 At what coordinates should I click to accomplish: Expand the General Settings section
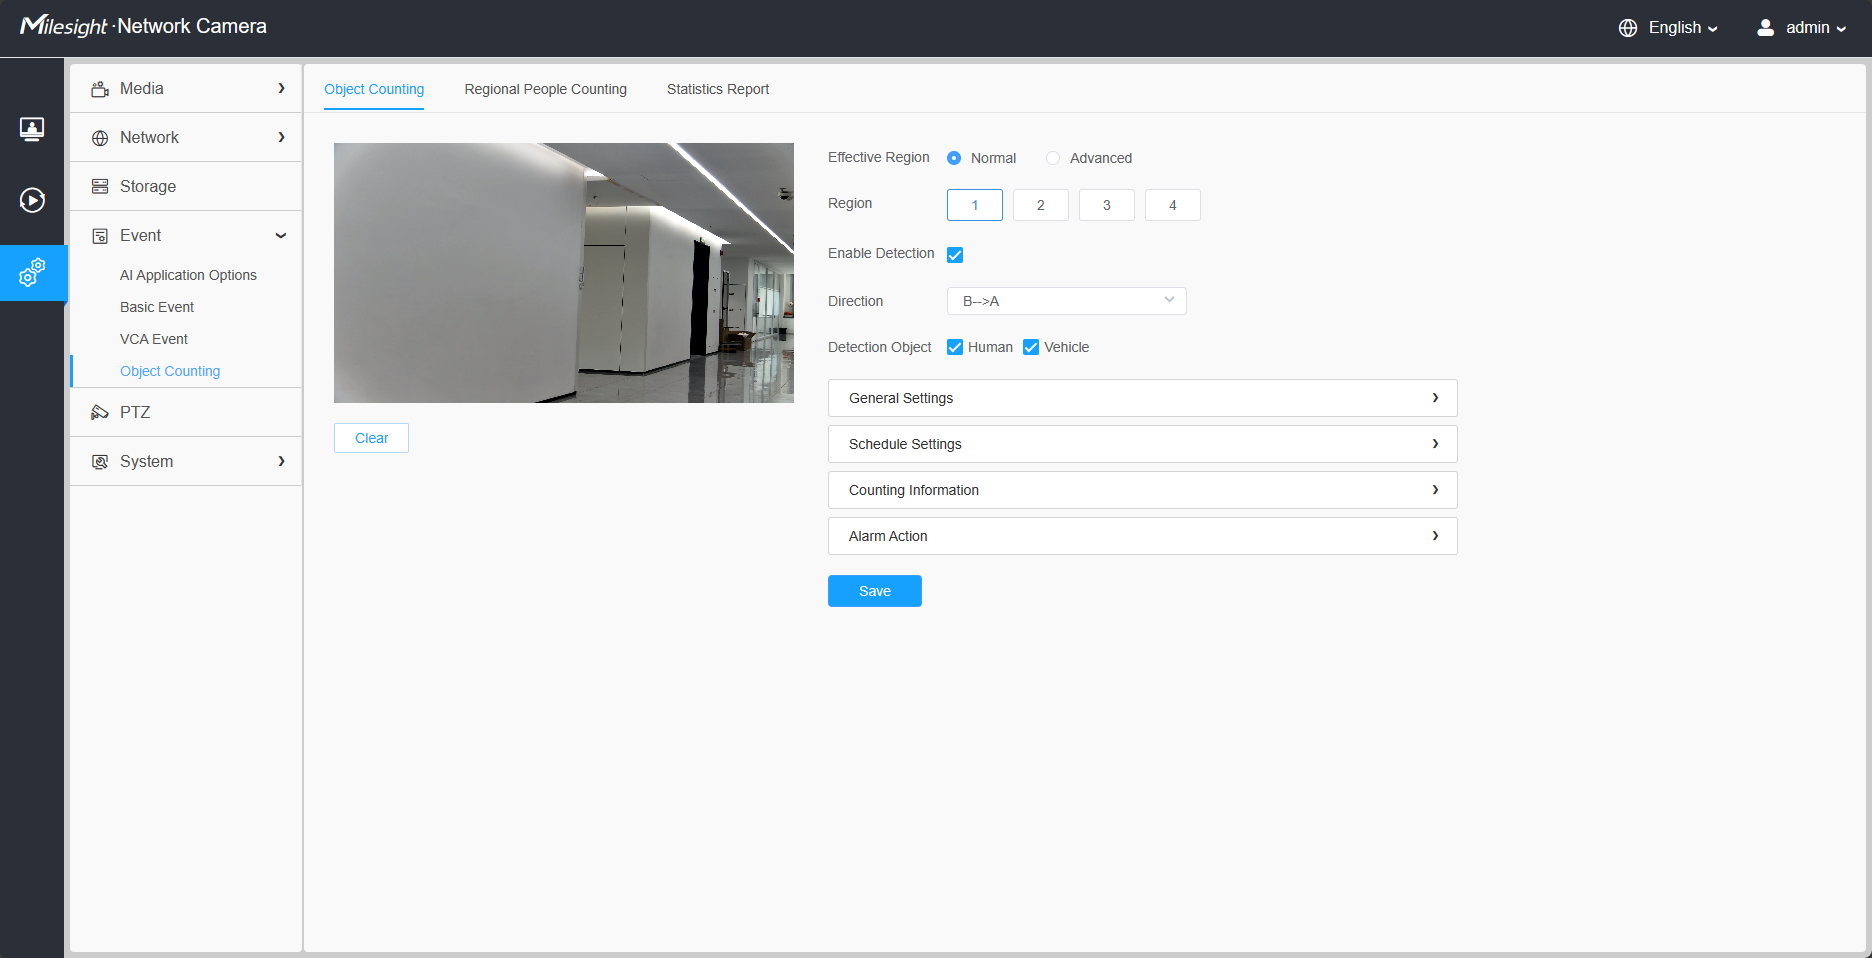[x=1142, y=398]
